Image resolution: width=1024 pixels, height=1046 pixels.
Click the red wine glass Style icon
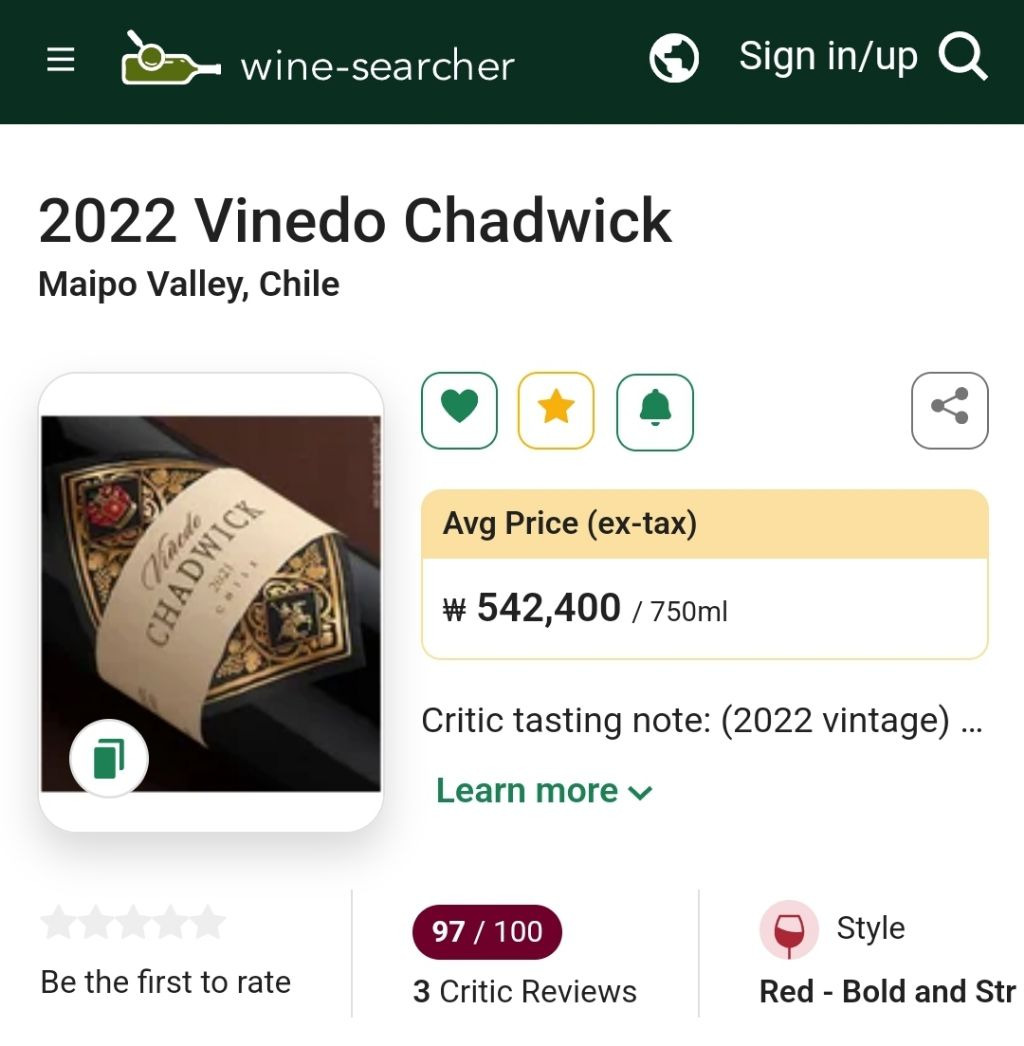coord(789,930)
